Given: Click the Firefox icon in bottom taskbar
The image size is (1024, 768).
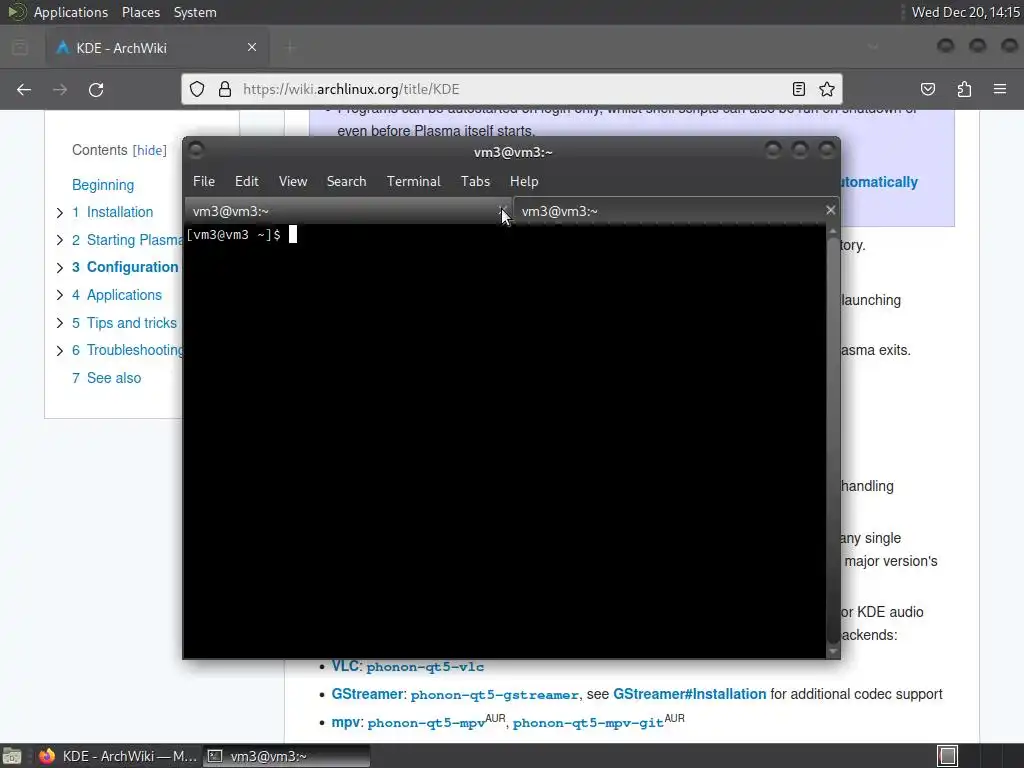Looking at the screenshot, I should pos(46,756).
